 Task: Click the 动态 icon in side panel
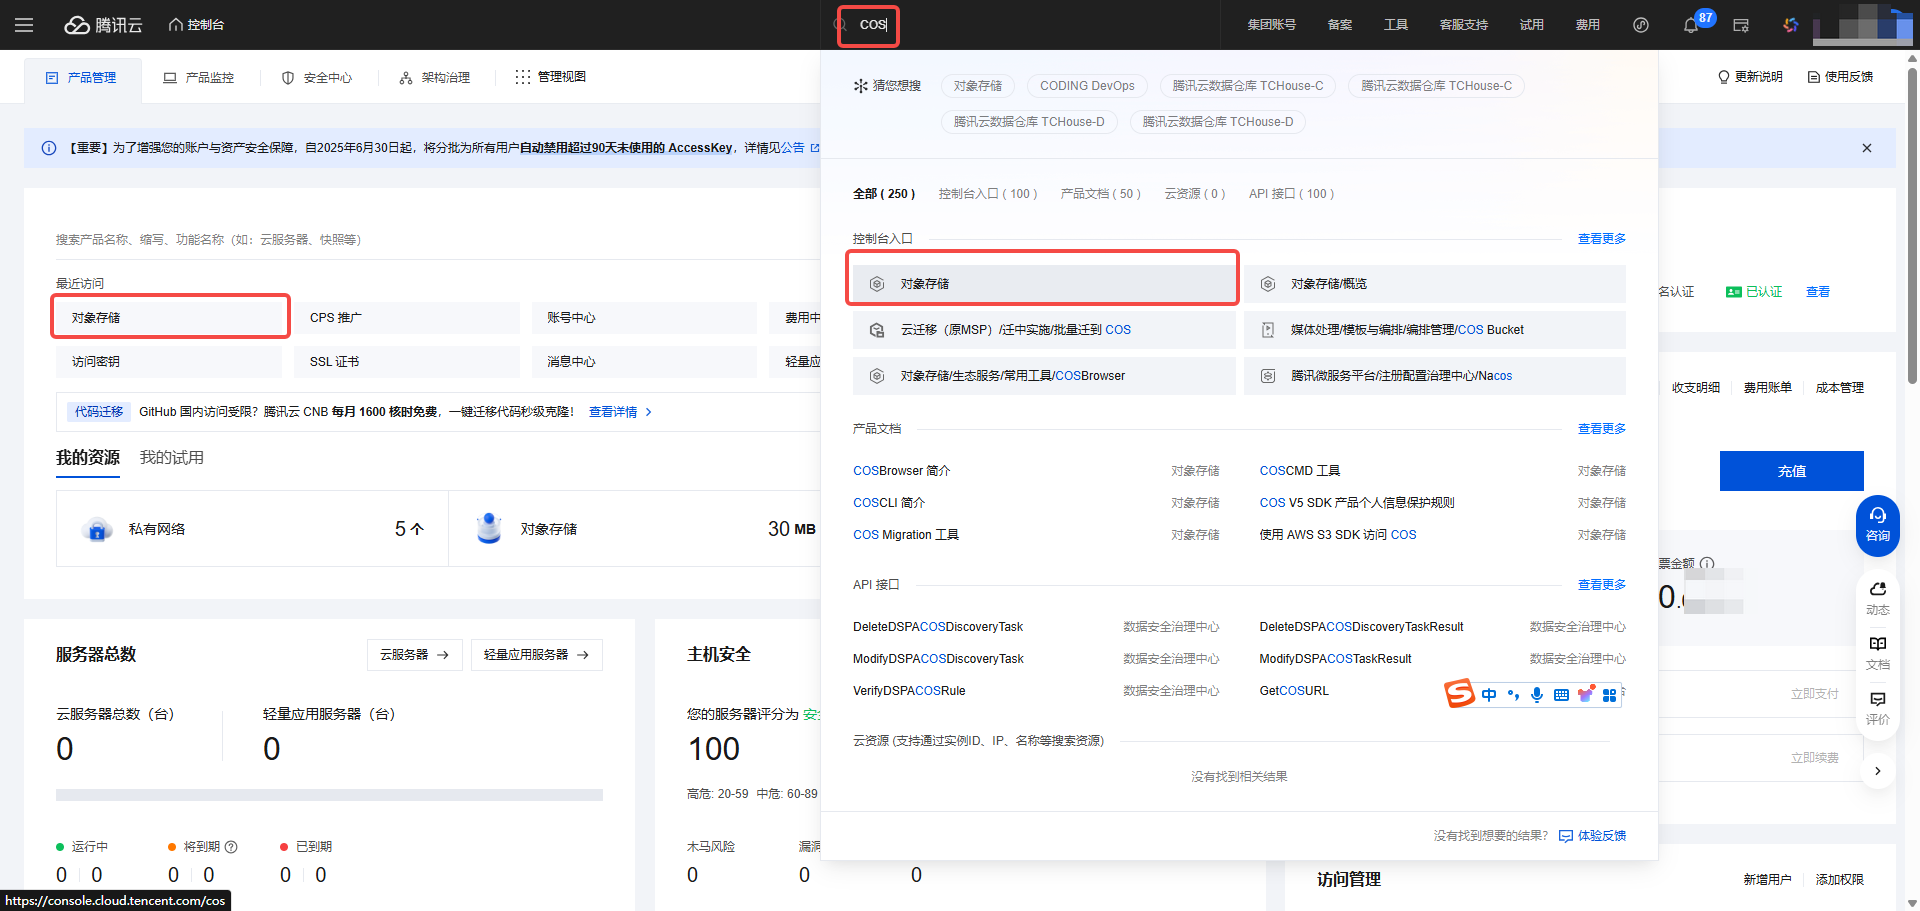pyautogui.click(x=1877, y=597)
